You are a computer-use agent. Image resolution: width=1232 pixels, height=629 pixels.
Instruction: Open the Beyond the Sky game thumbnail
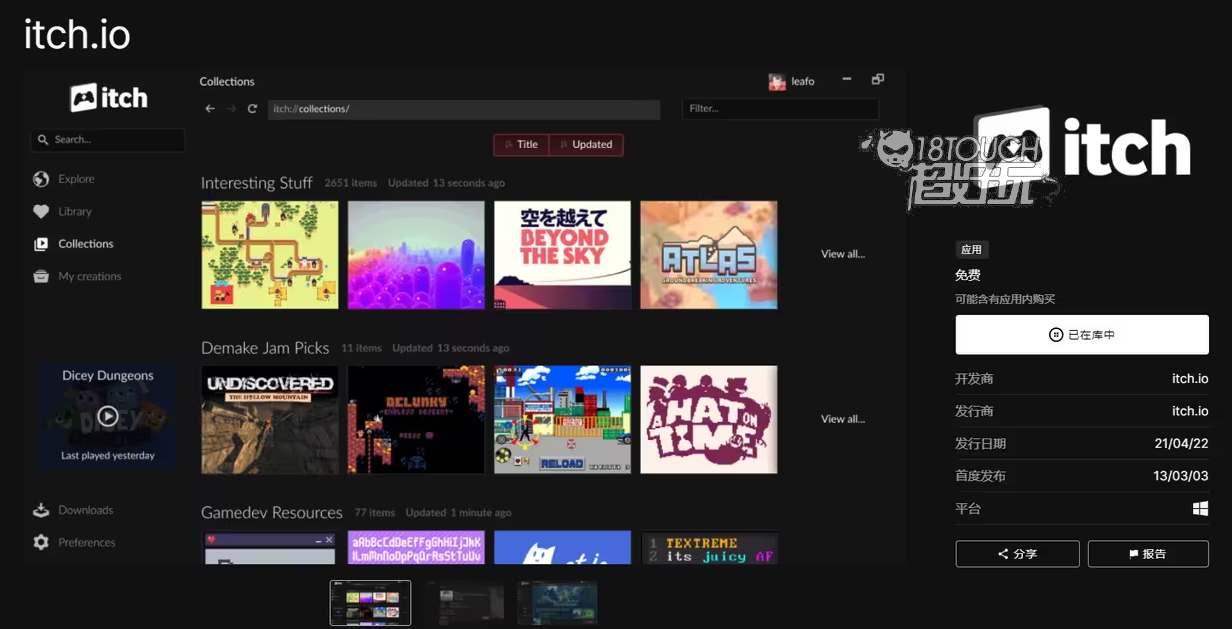coord(563,255)
